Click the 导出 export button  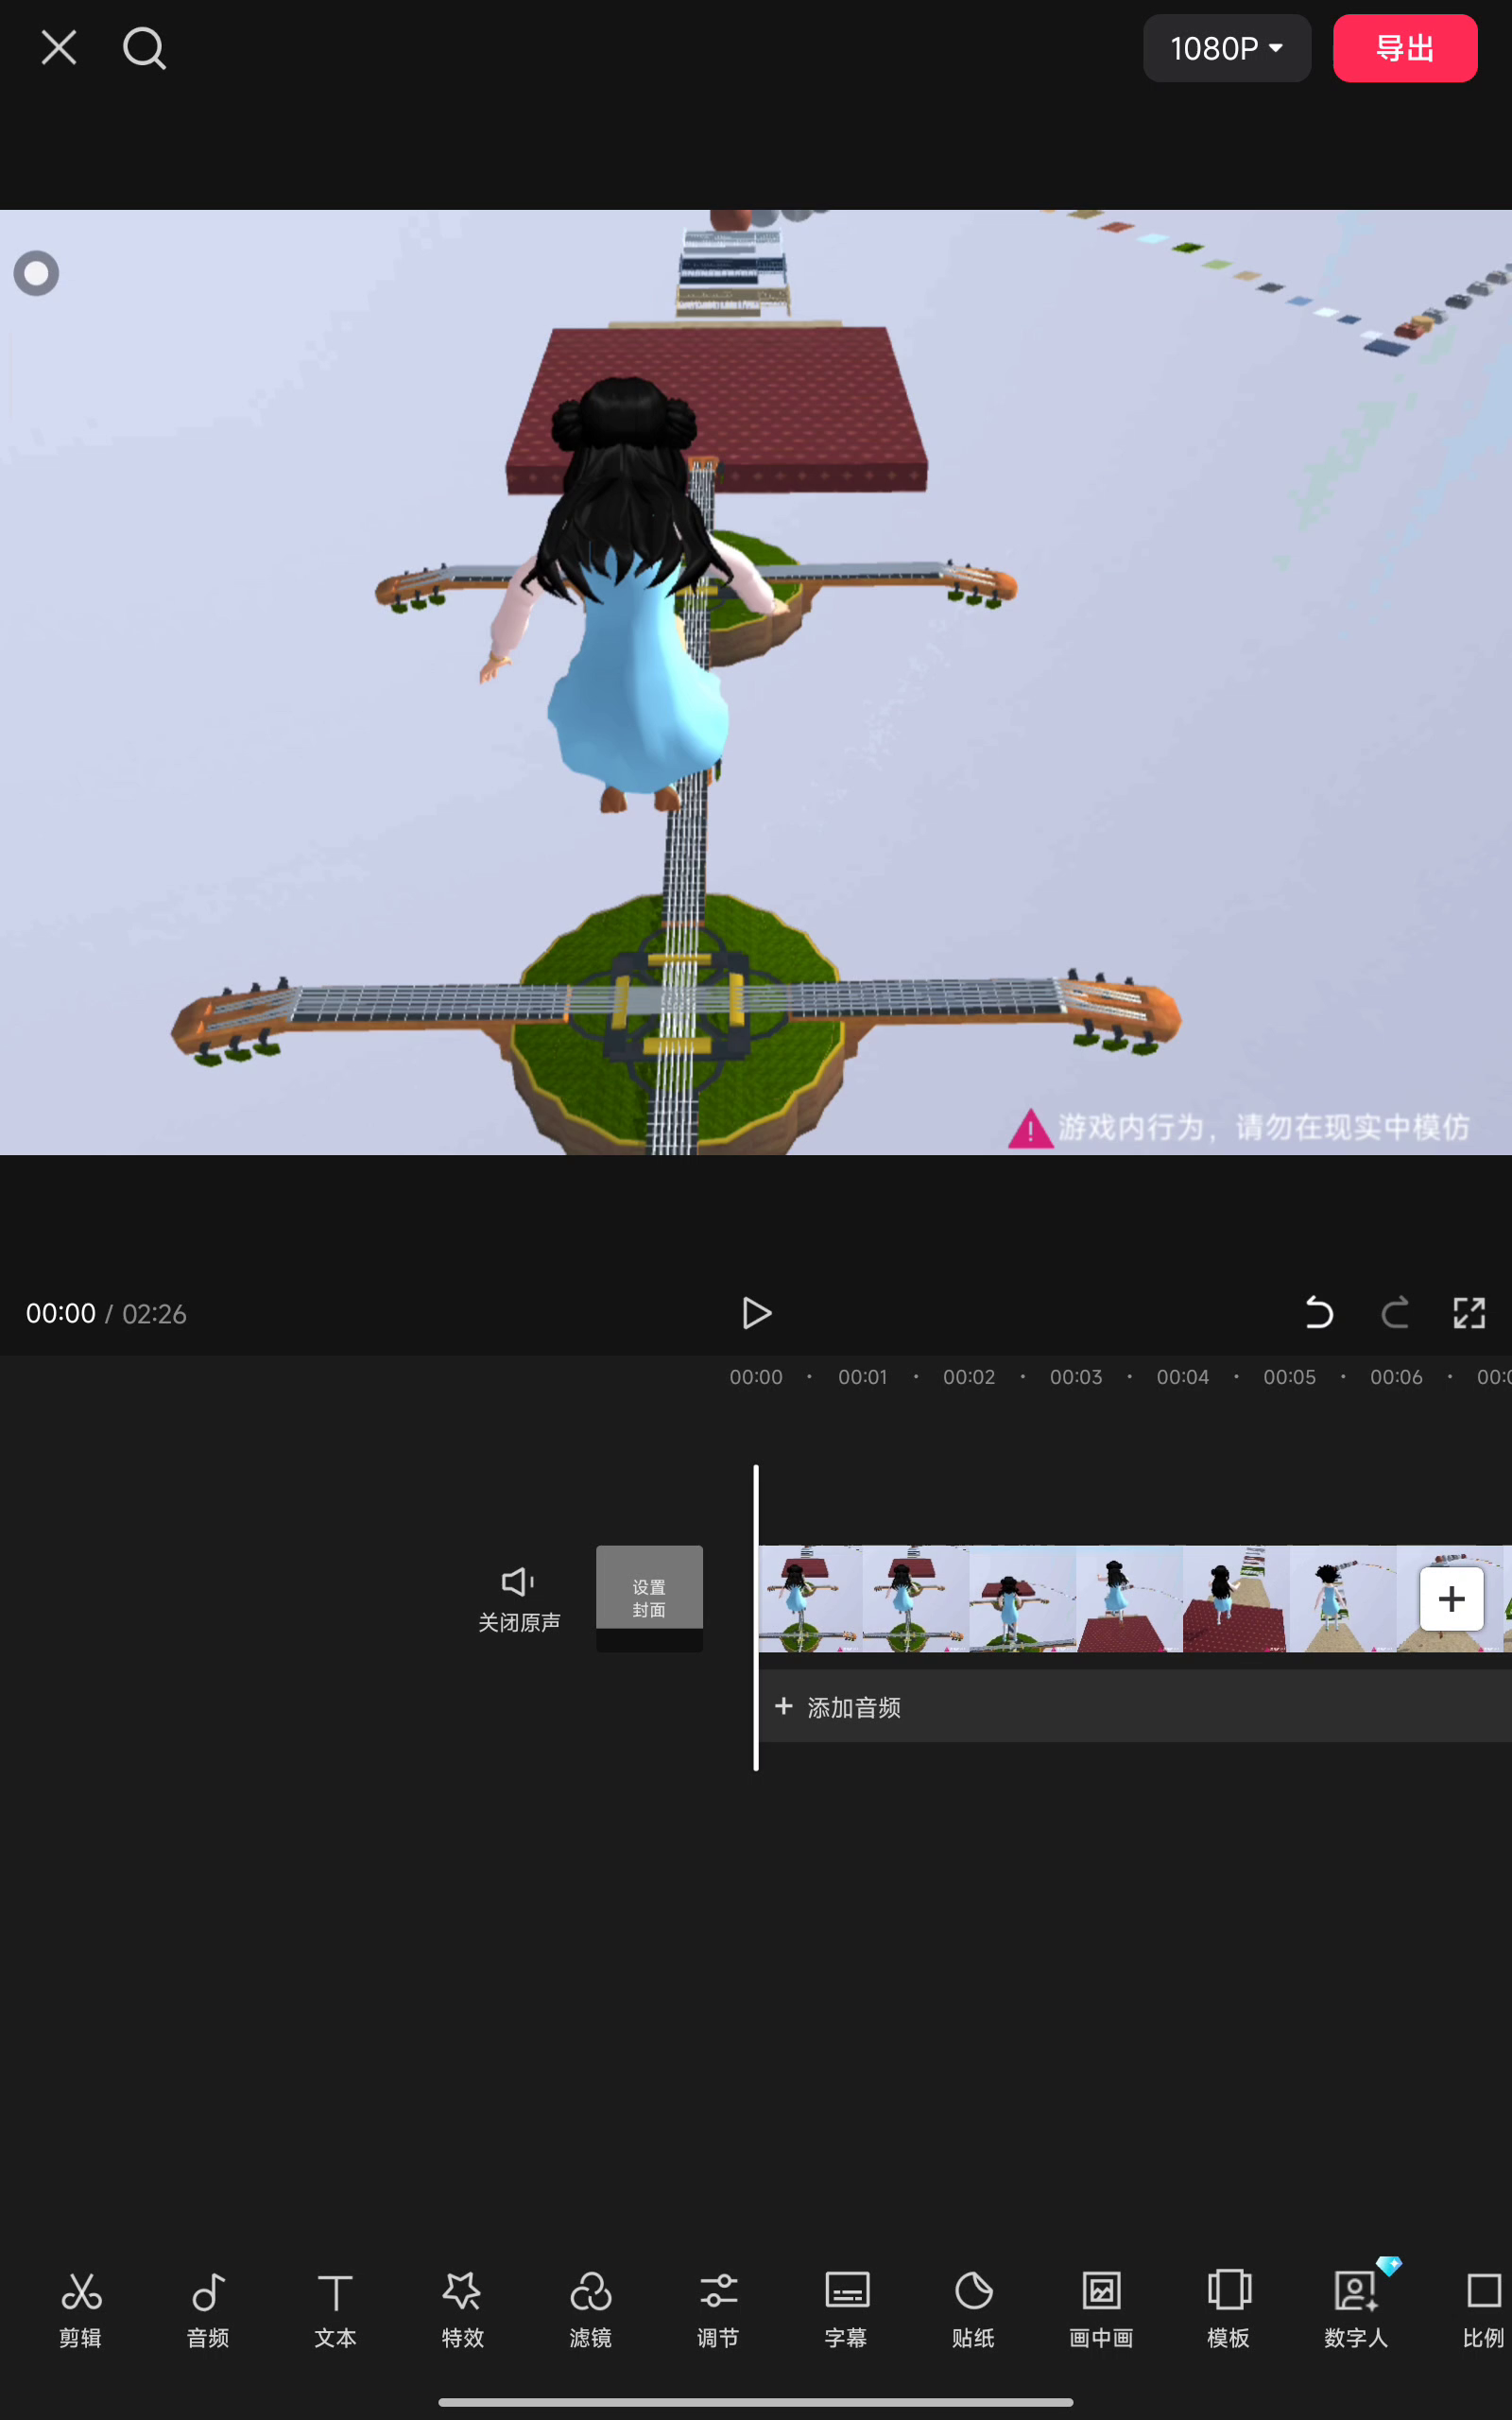coord(1404,48)
